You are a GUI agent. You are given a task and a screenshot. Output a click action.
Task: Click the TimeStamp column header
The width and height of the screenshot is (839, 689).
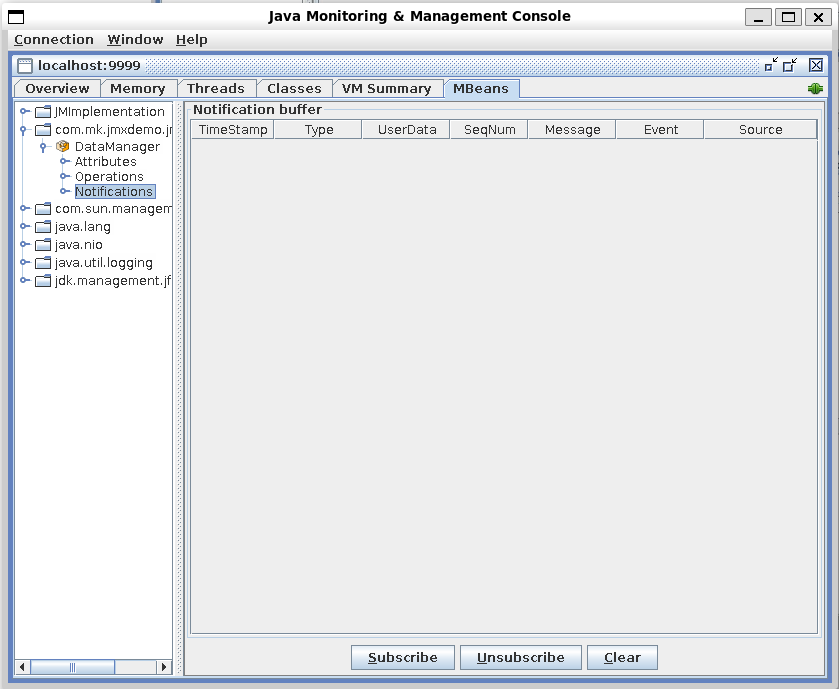pyautogui.click(x=233, y=129)
